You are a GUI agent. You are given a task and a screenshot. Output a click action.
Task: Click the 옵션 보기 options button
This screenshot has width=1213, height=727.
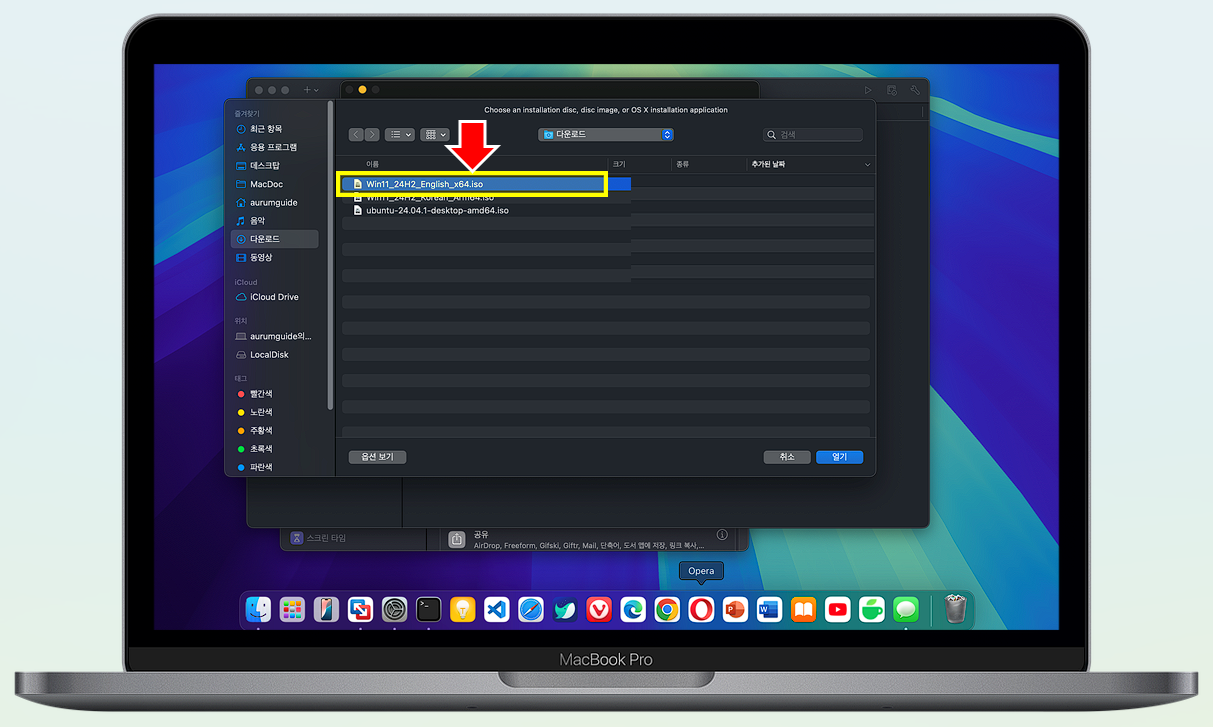[376, 456]
